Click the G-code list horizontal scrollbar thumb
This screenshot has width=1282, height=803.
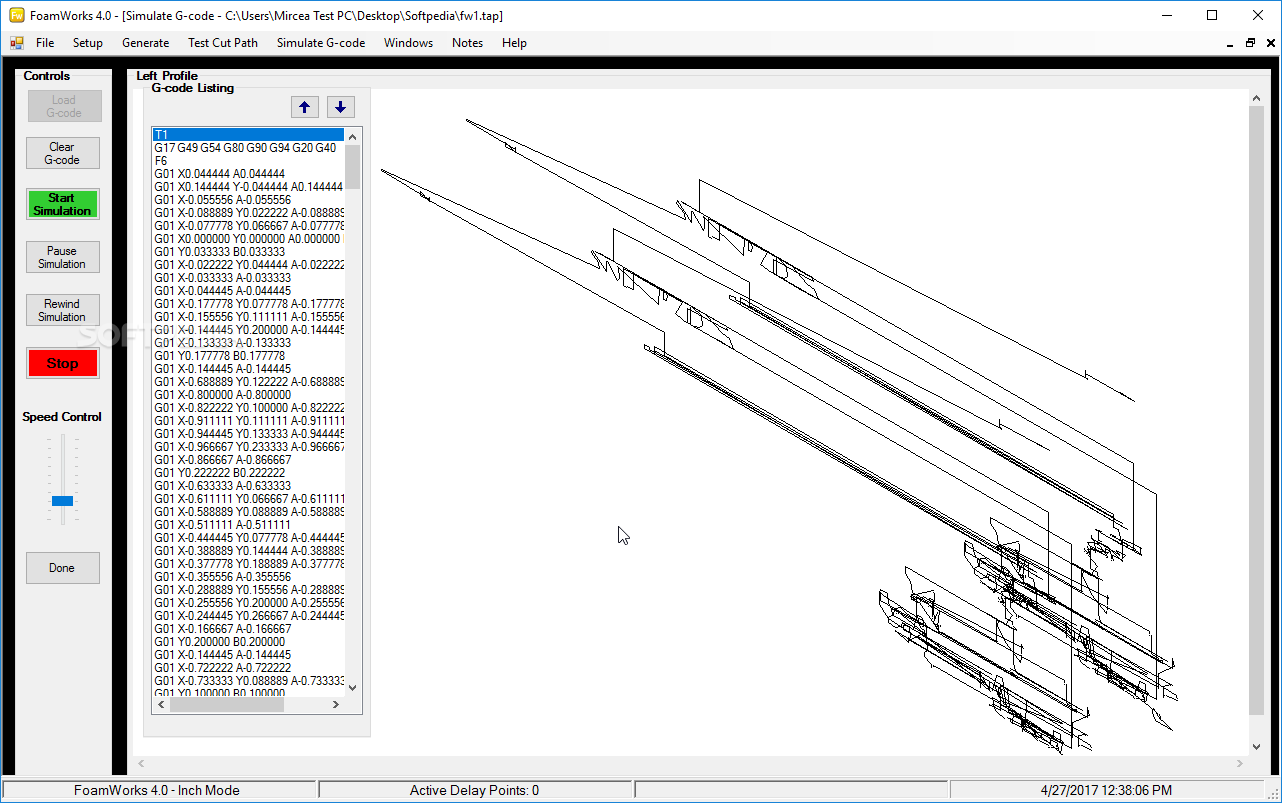pos(226,704)
